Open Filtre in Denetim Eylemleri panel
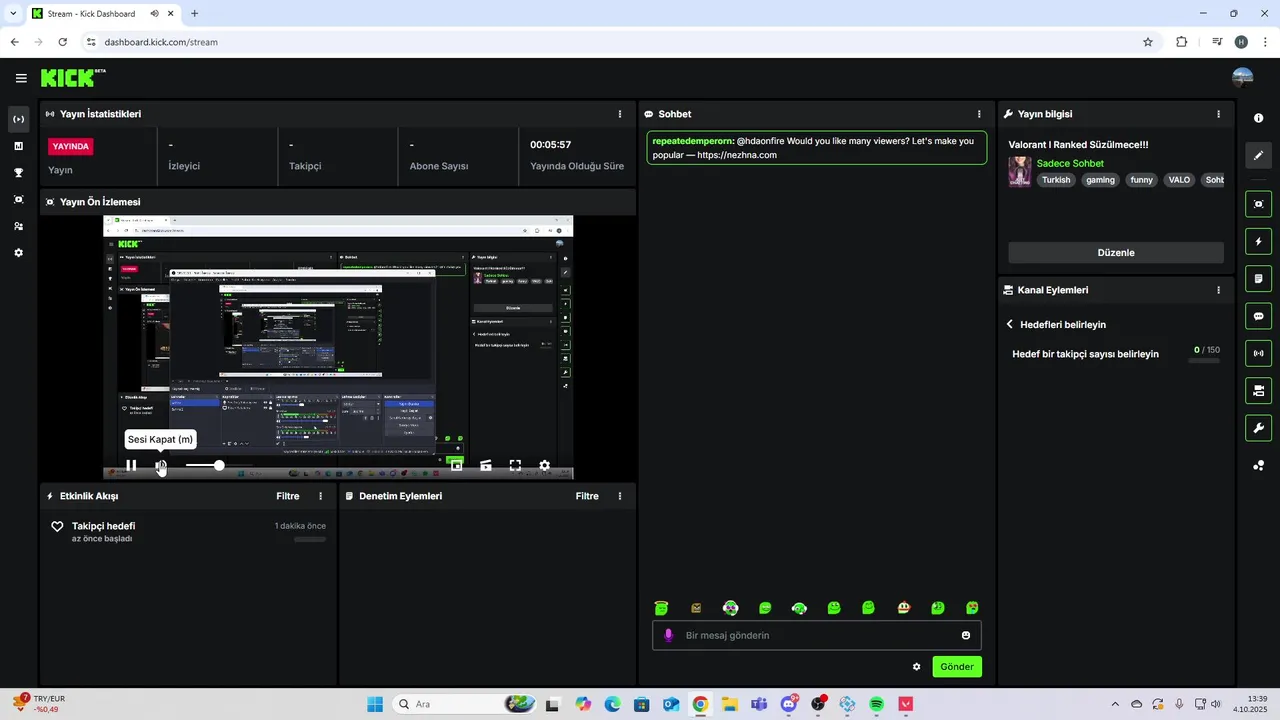 coord(587,496)
